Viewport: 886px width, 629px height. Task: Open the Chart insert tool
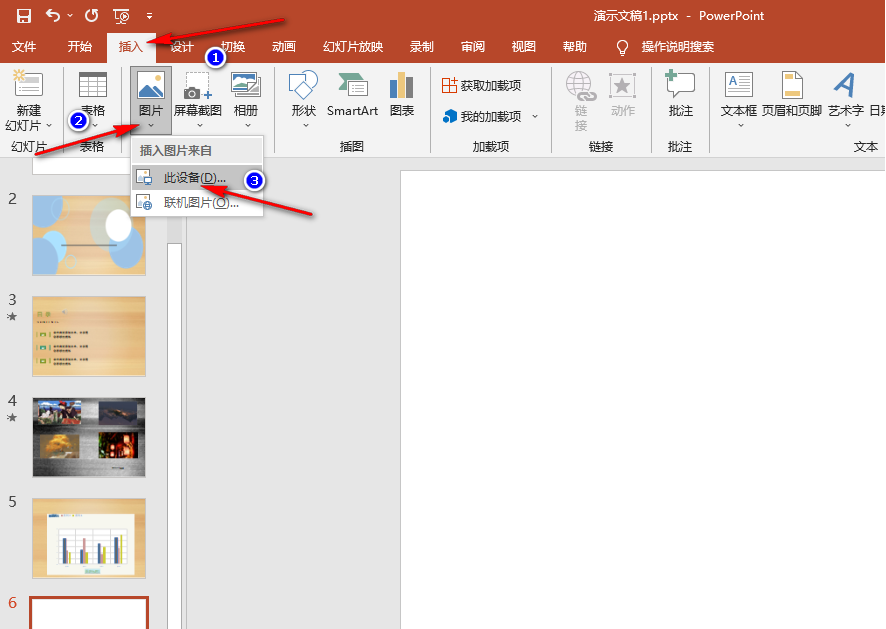coord(402,95)
